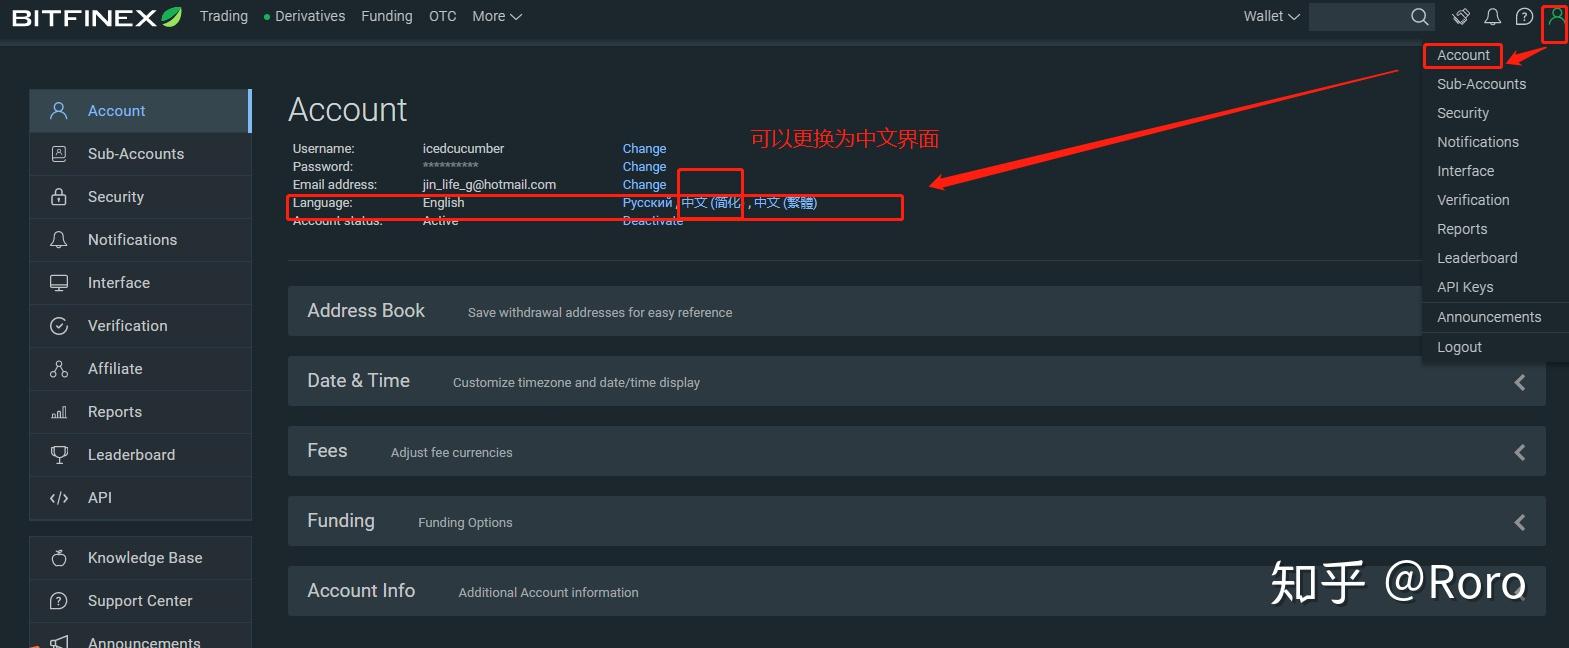This screenshot has height=648, width=1569.
Task: Select Verification in user dropdown menu
Action: click(1473, 200)
